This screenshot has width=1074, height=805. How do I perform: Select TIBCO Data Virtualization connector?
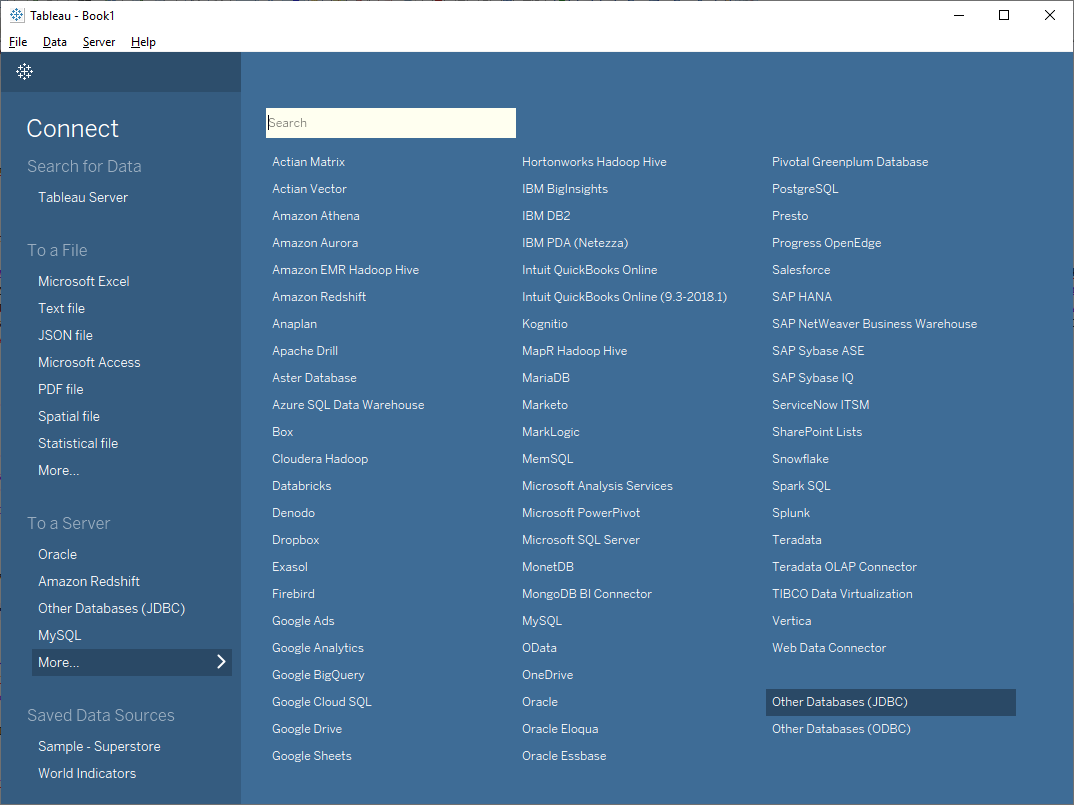(x=842, y=594)
